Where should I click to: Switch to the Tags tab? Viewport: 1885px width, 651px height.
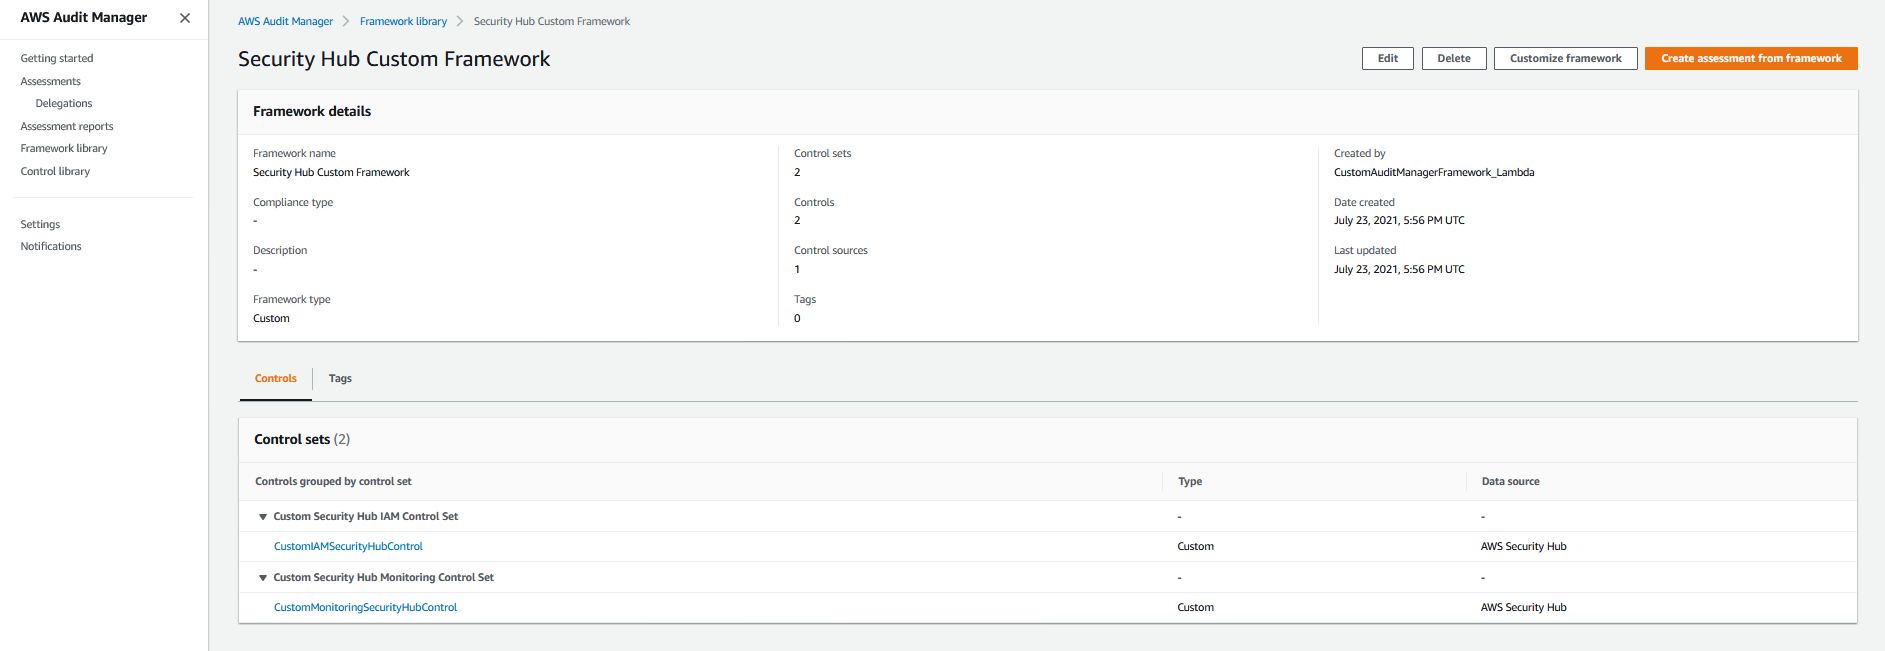pos(340,378)
